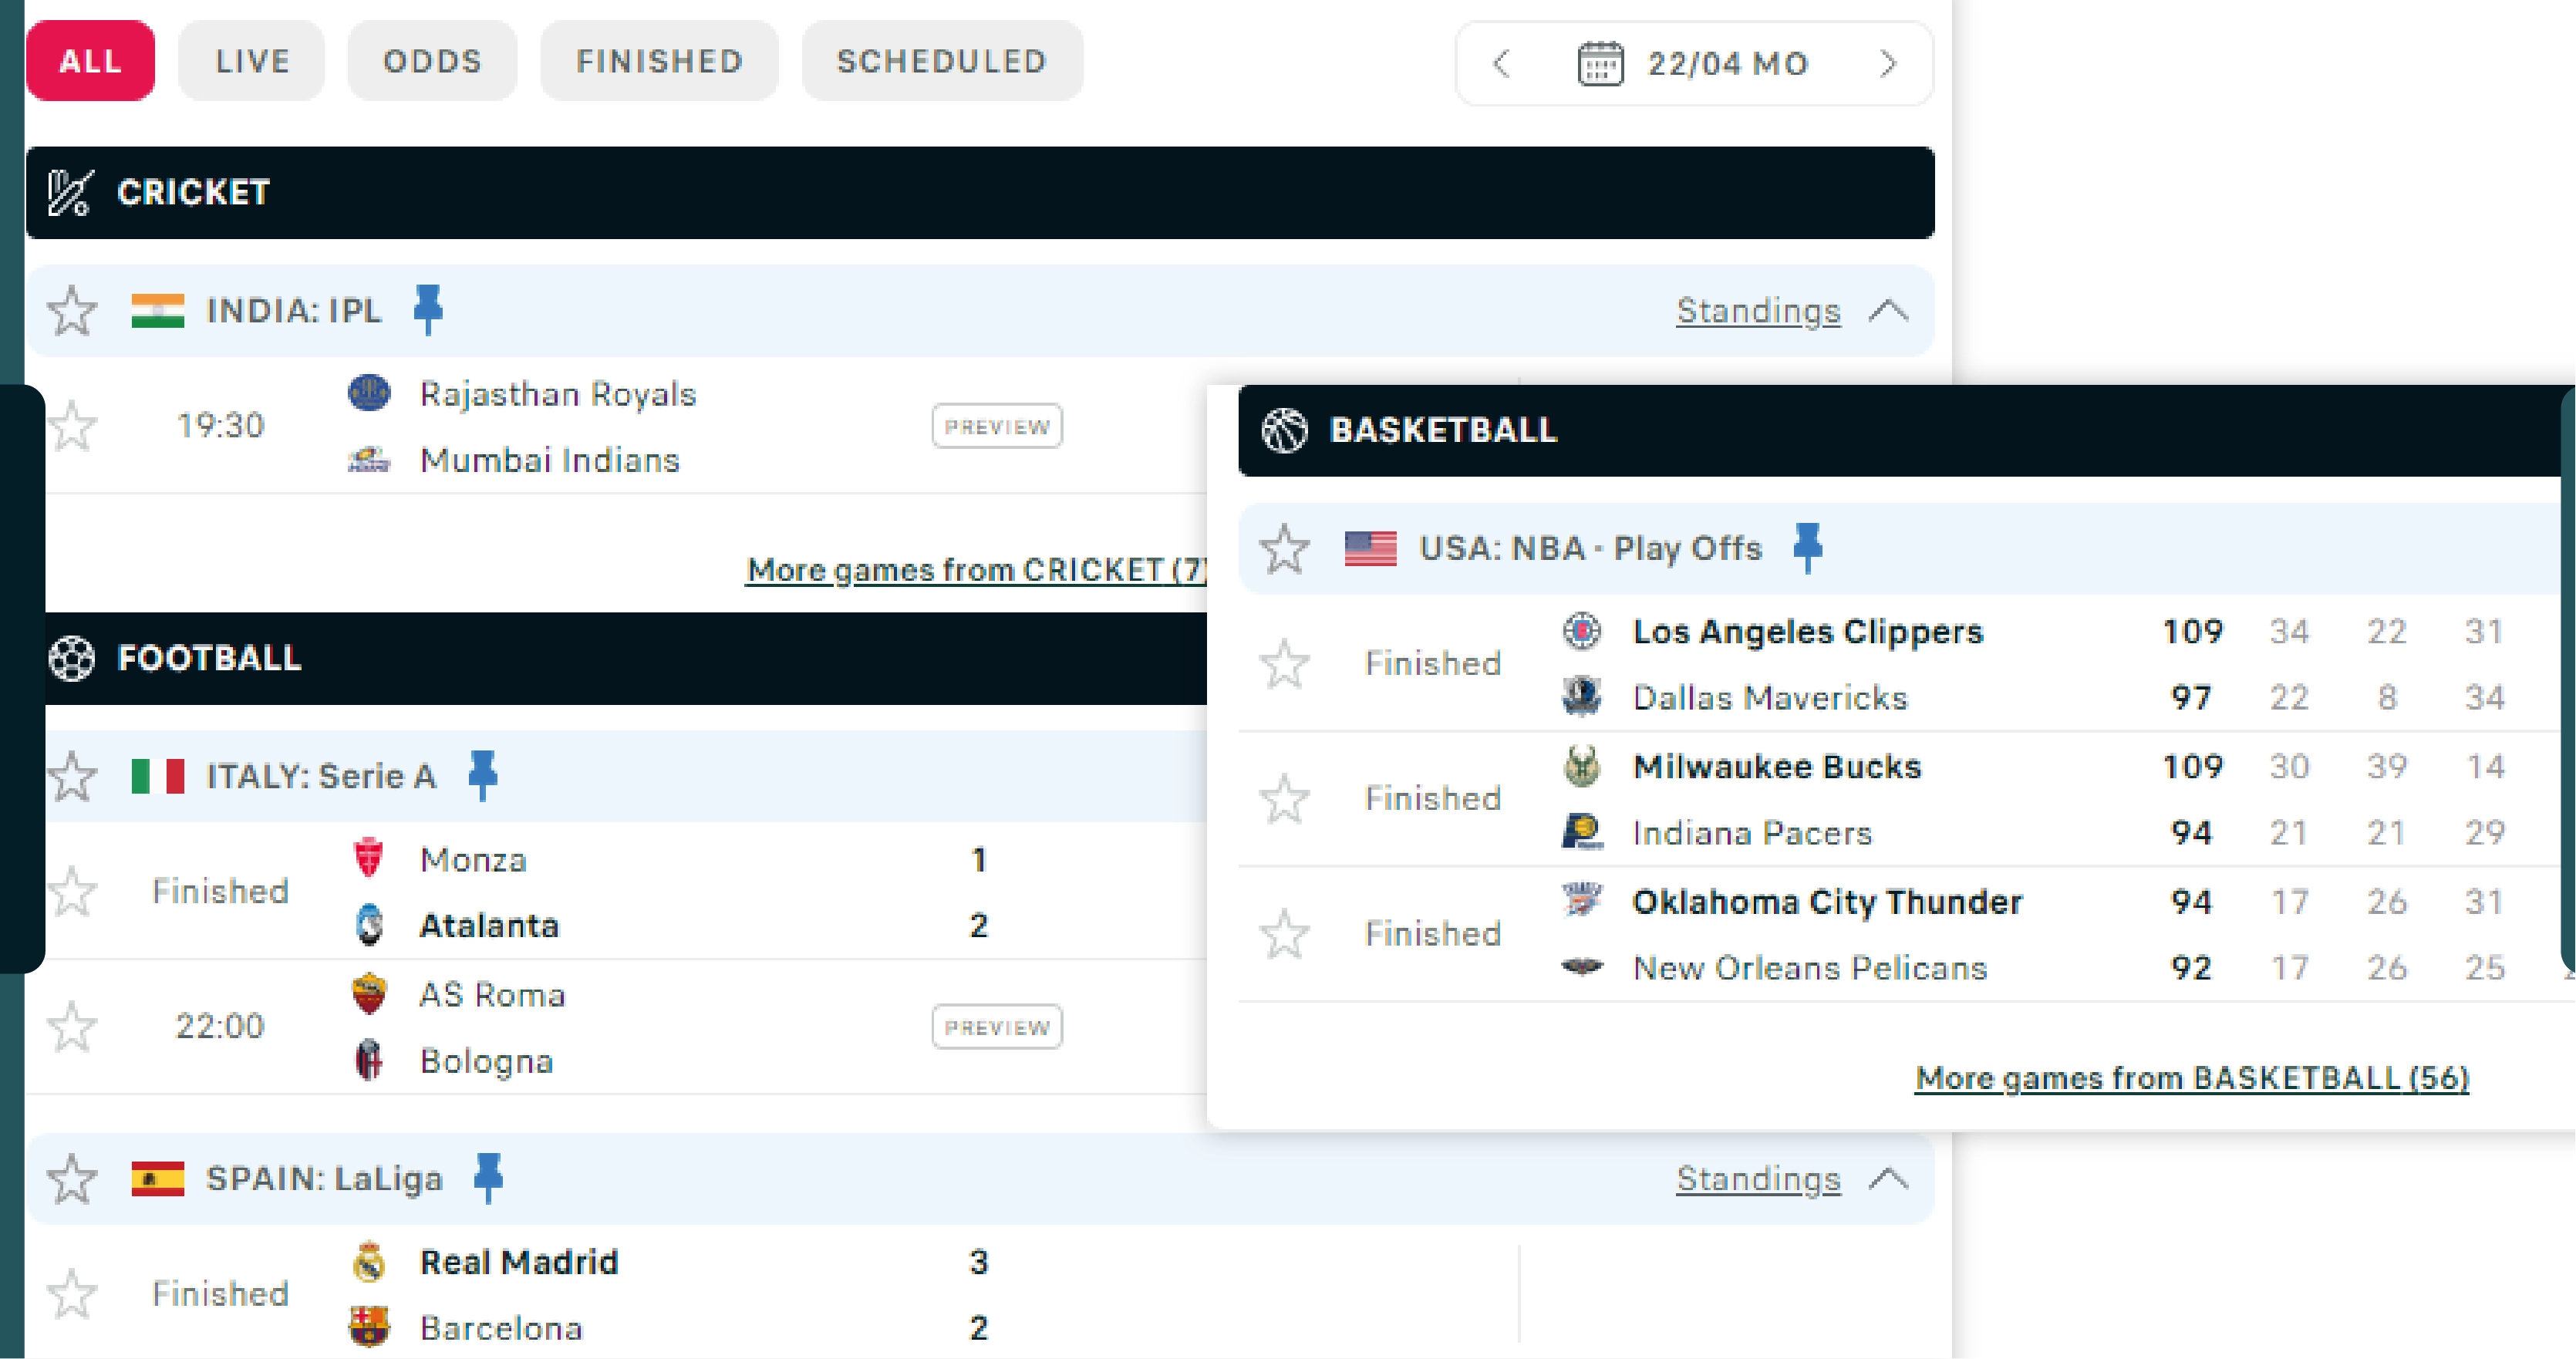Switch to SCHEDULED tab
Viewport: 2576px width, 1359px height.
942,61
